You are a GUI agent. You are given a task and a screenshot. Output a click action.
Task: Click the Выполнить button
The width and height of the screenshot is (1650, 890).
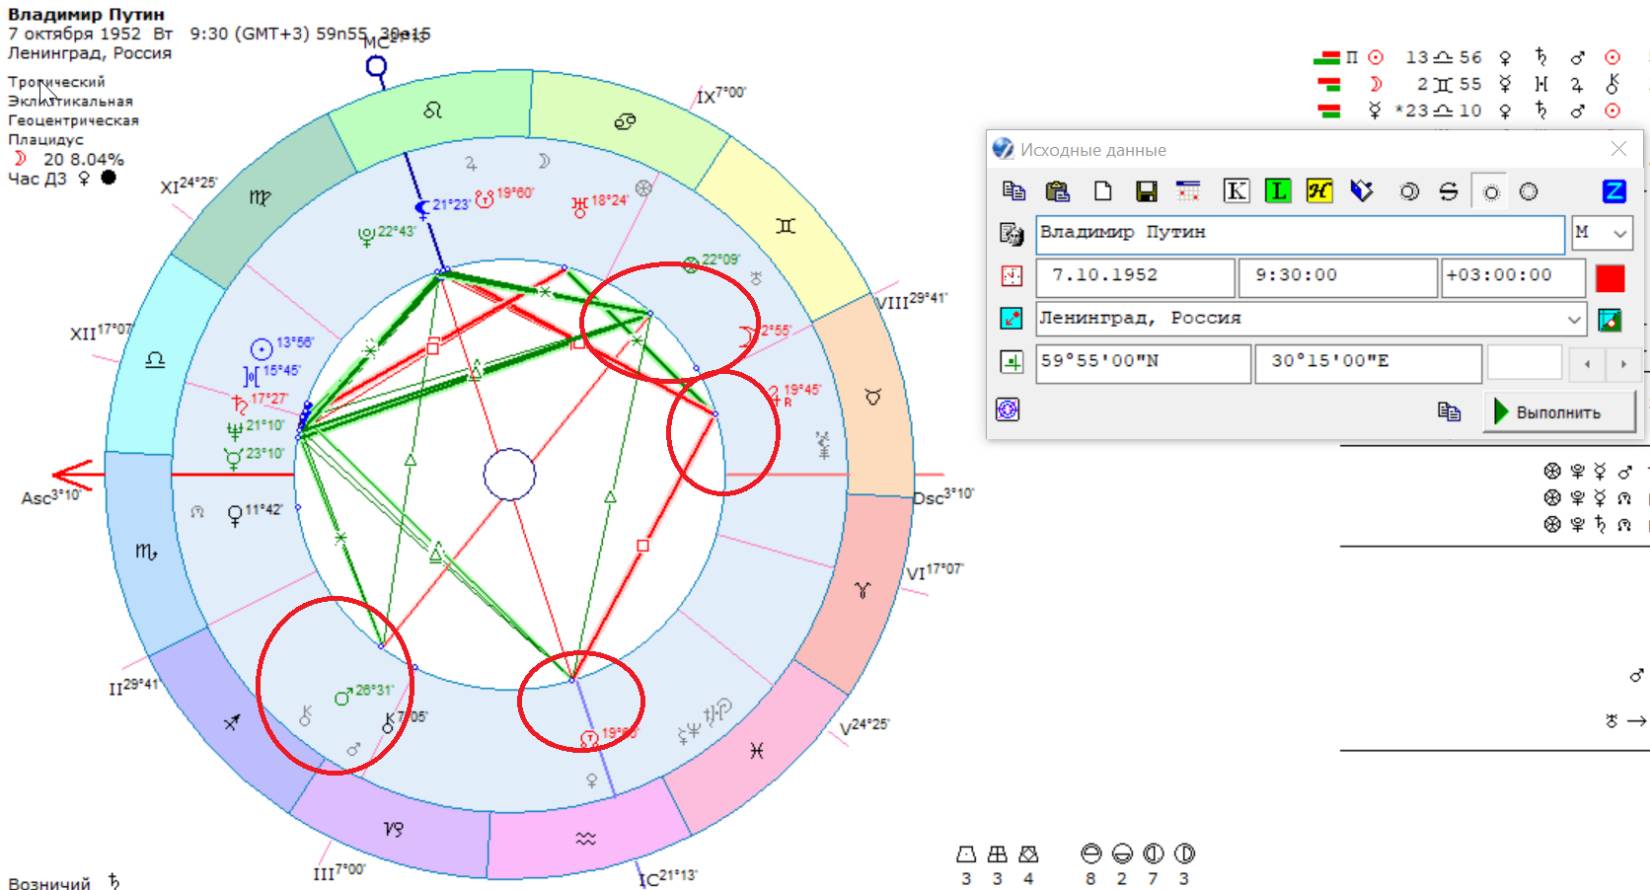[1558, 412]
